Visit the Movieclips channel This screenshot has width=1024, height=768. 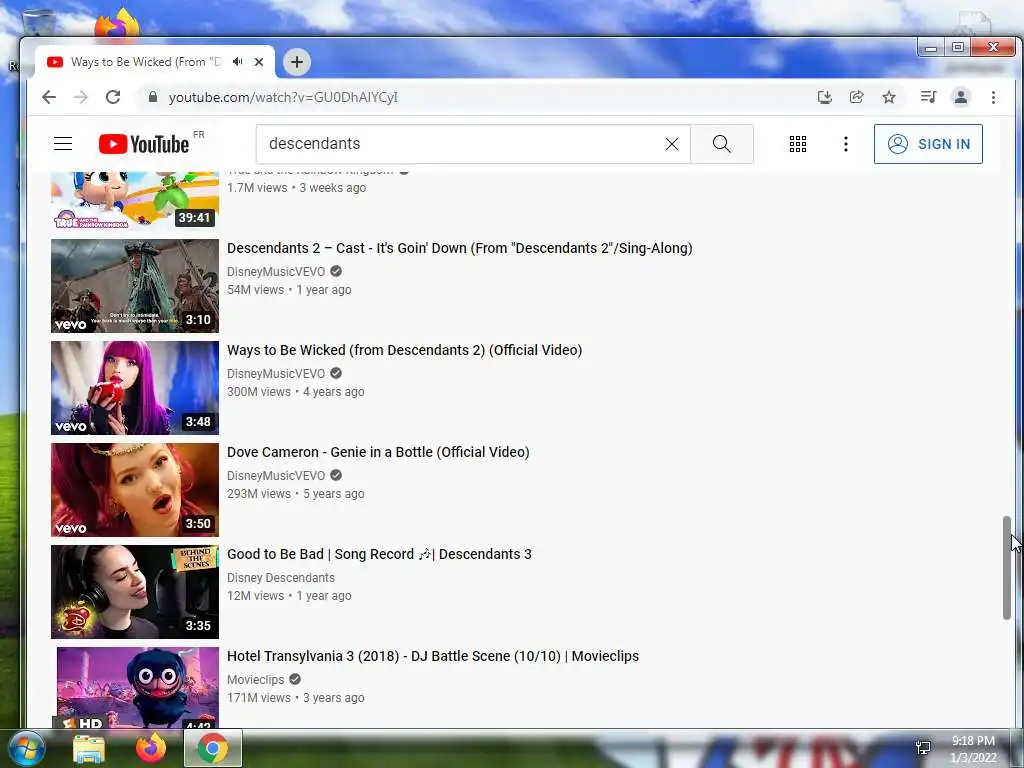tap(255, 679)
